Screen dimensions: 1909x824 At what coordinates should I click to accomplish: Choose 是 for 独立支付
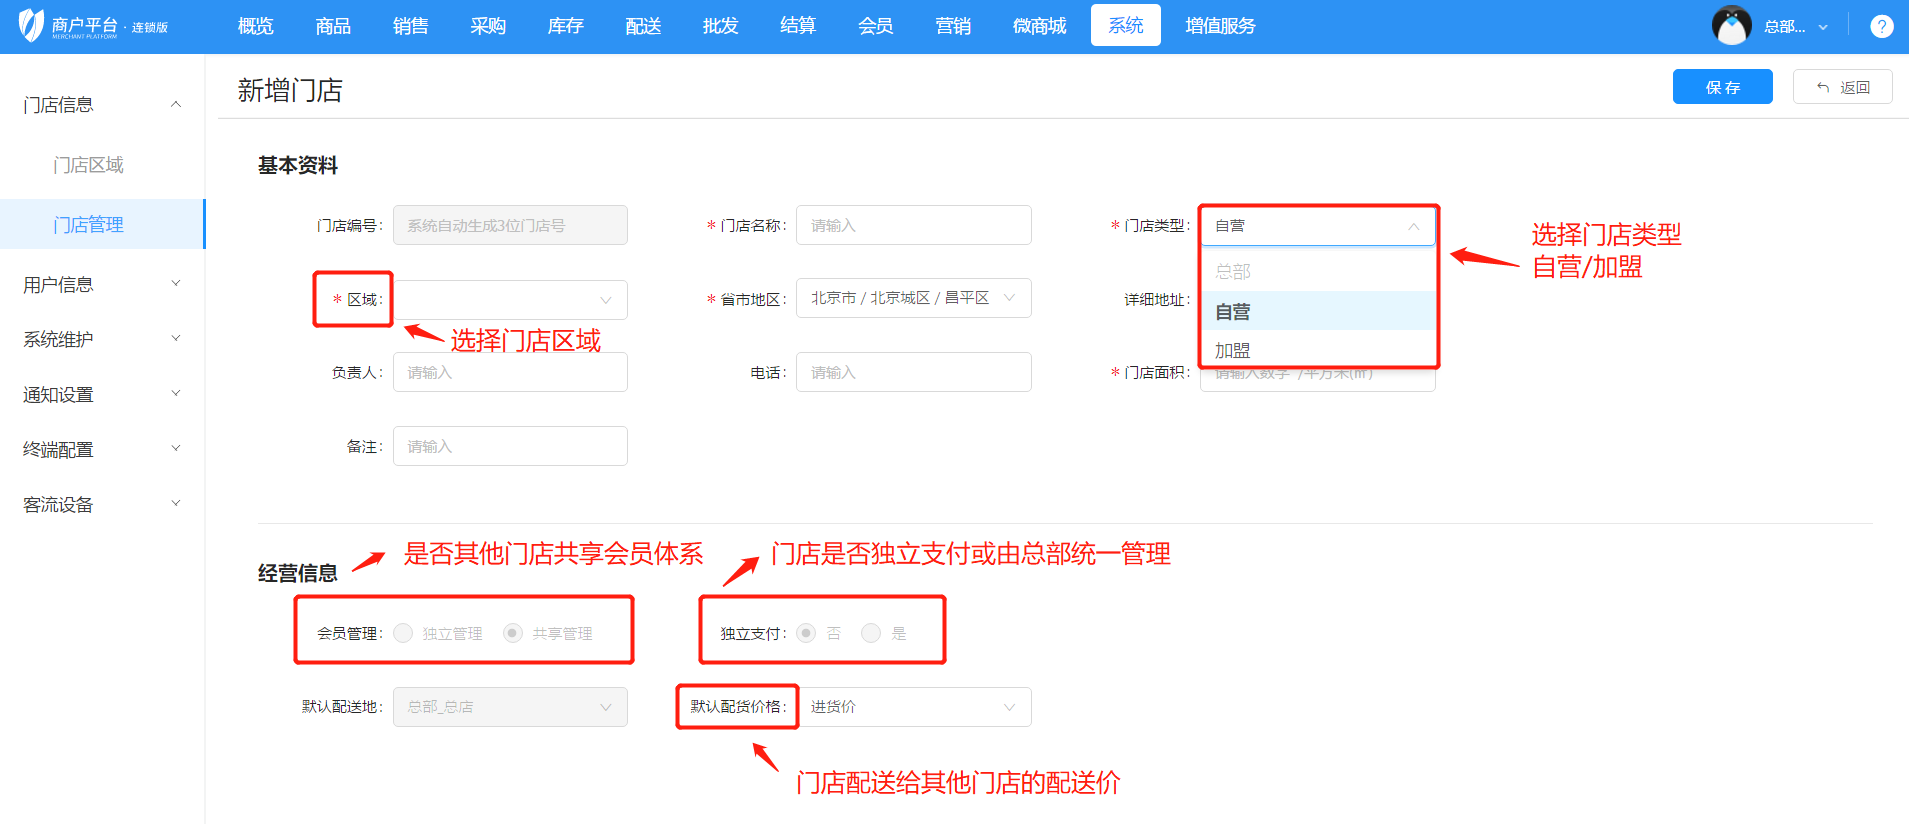point(871,633)
